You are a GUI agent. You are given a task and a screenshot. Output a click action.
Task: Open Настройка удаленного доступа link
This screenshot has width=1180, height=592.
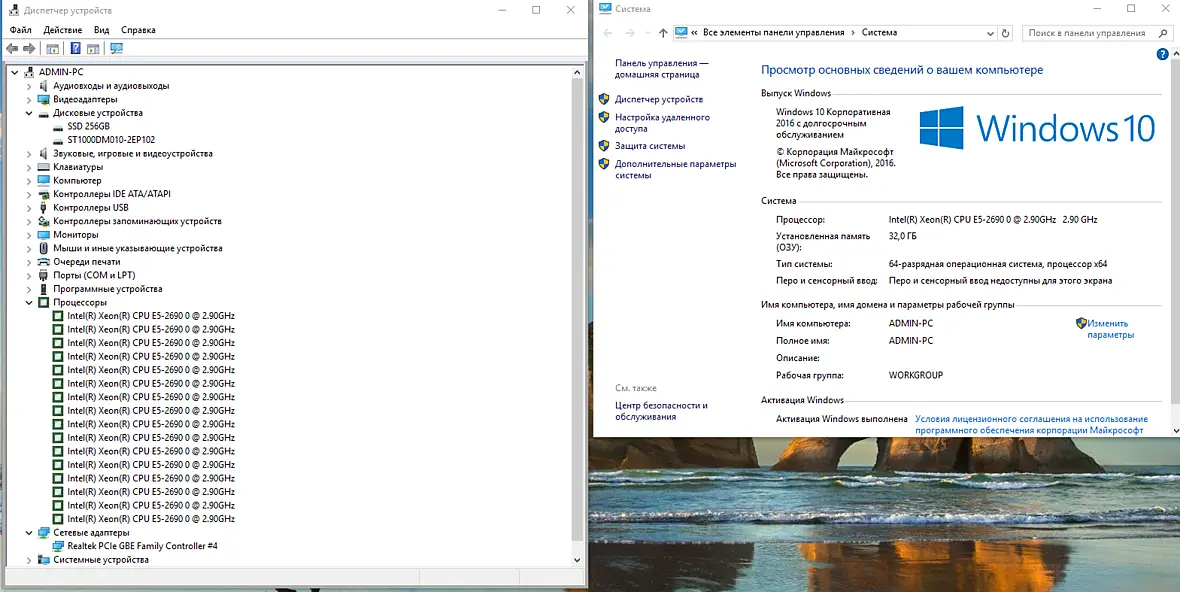662,123
